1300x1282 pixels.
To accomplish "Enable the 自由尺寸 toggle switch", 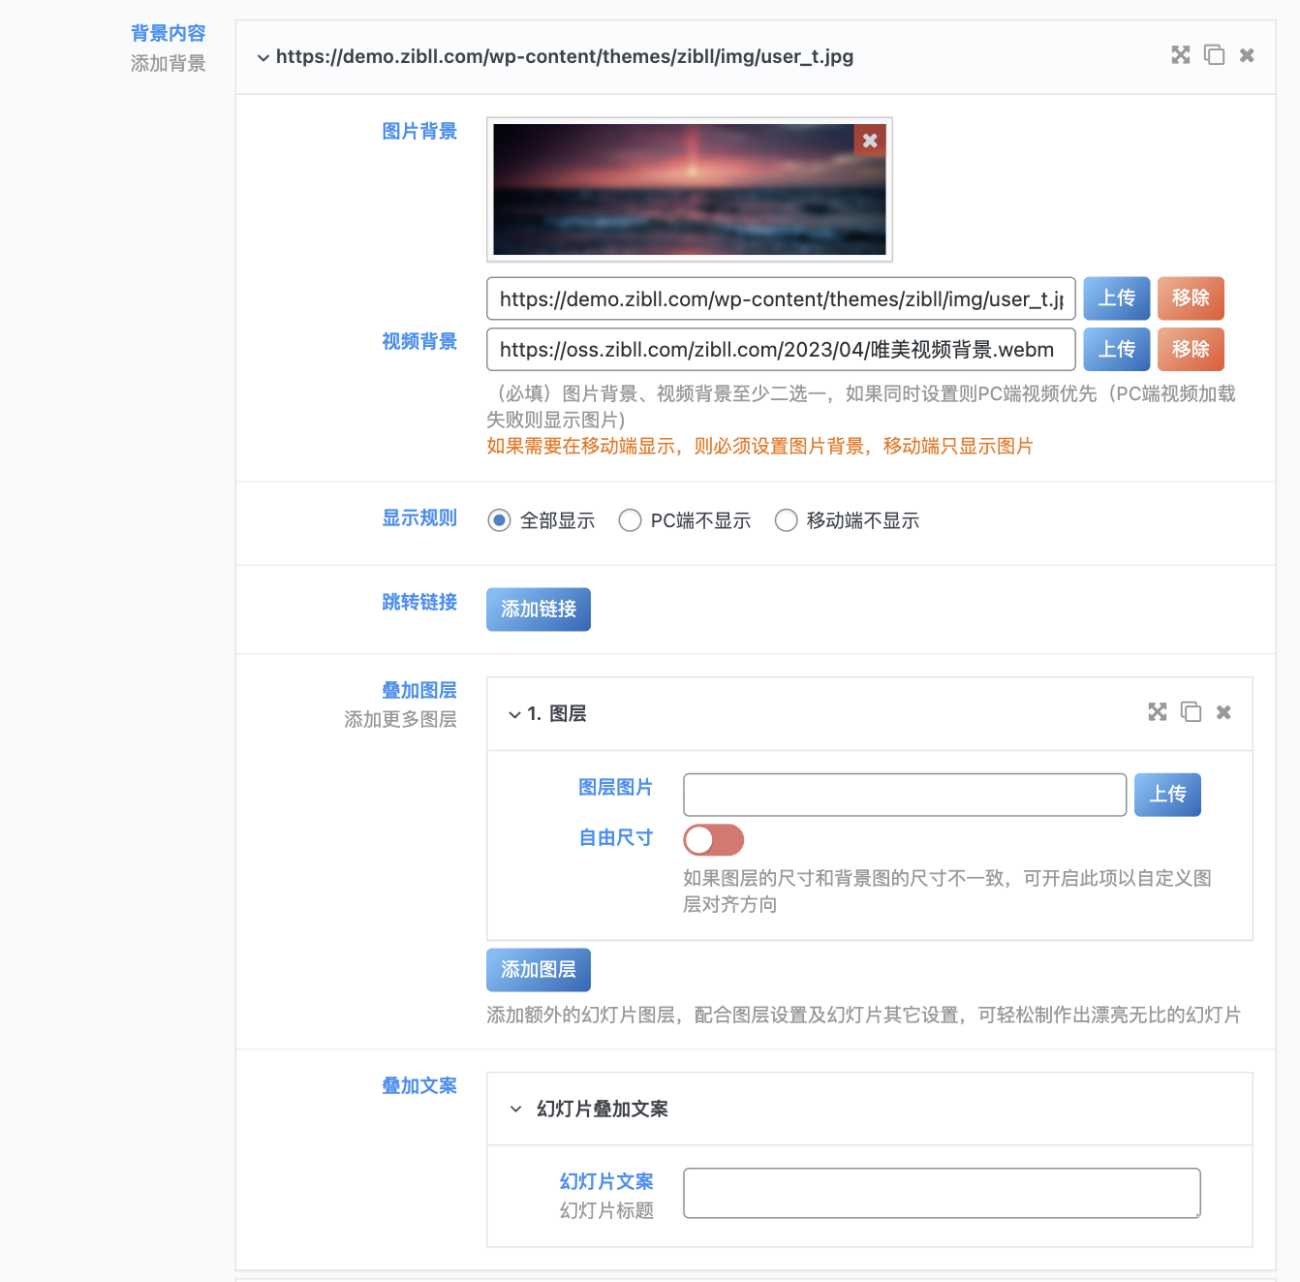I will pos(713,840).
